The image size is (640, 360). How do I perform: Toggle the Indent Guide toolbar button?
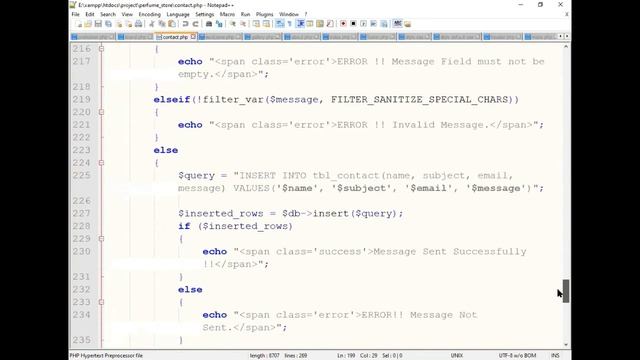tap(301, 24)
